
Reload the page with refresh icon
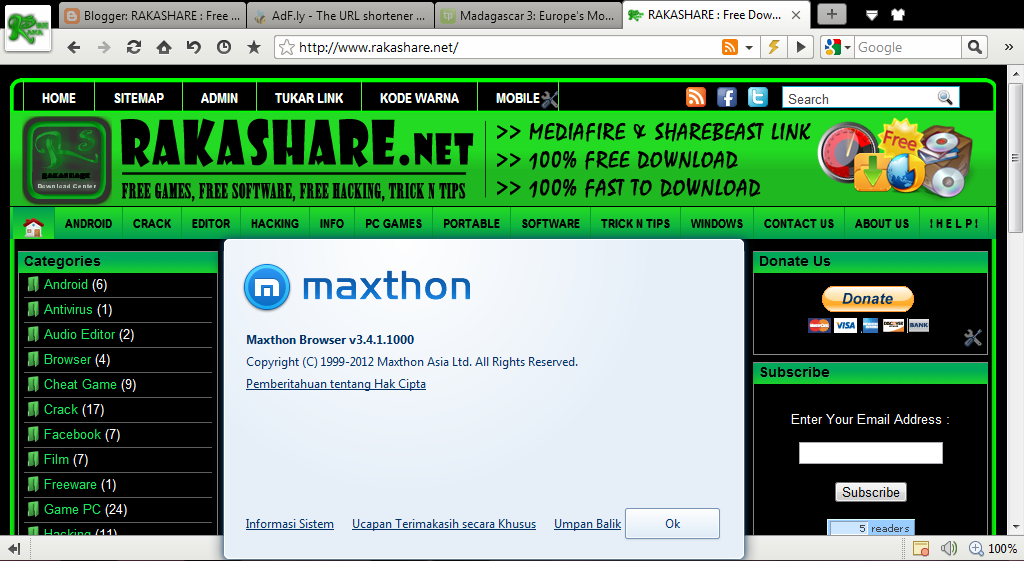click(134, 47)
